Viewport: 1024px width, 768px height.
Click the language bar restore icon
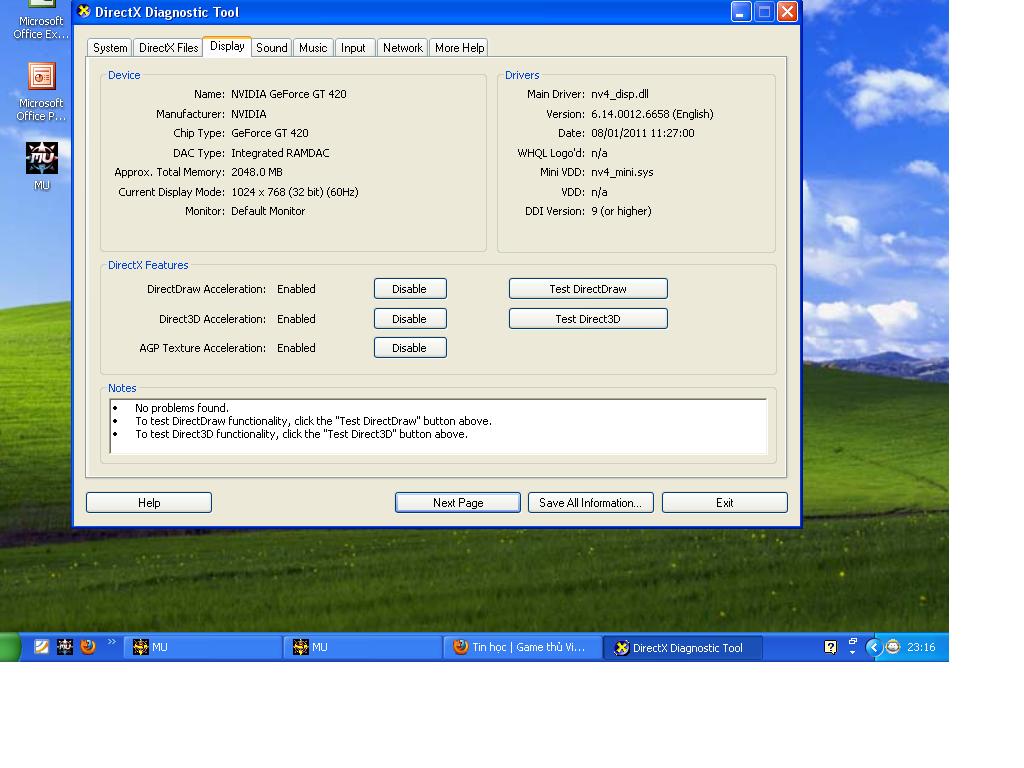coord(853,641)
